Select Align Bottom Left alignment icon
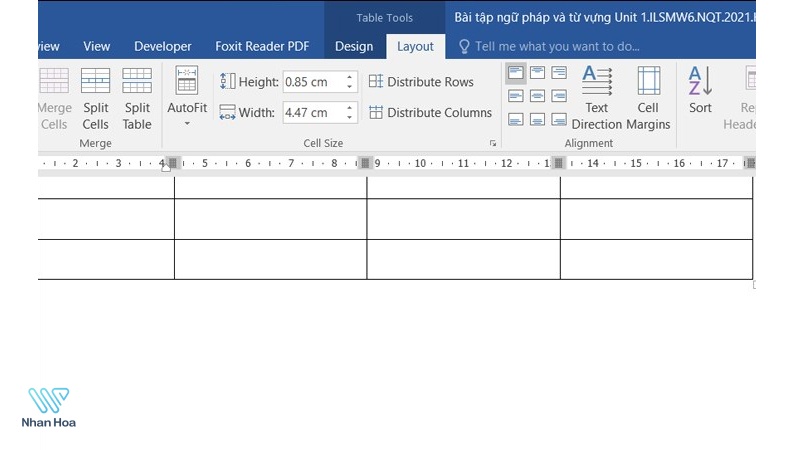Screen dimensions: 800x450 click(x=515, y=120)
